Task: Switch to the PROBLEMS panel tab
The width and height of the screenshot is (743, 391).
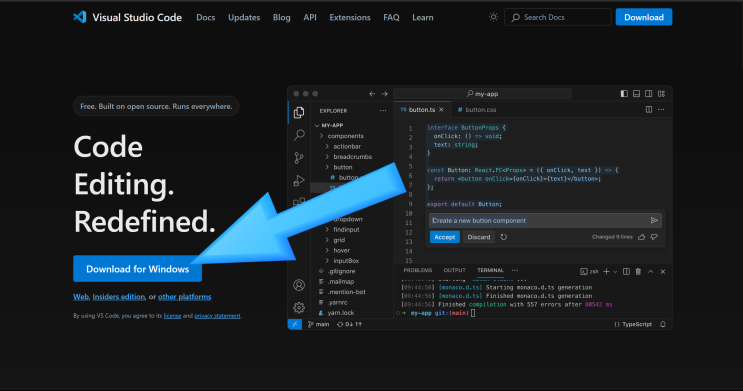Action: click(x=417, y=270)
